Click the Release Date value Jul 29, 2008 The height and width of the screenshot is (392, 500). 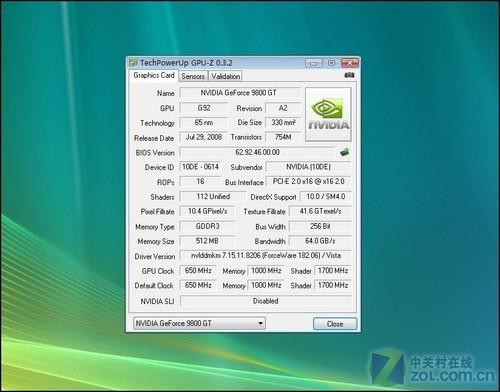pos(204,137)
